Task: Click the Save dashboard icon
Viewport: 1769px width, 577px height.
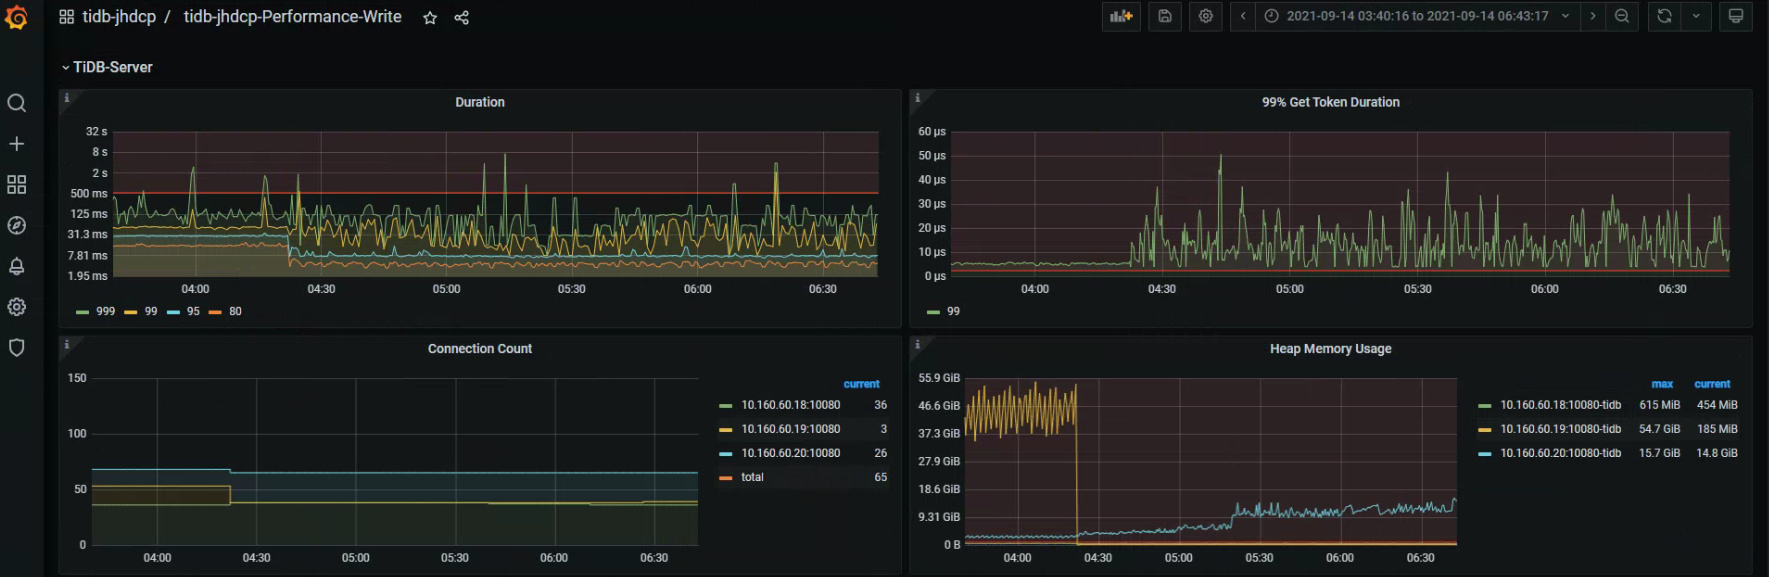Action: point(1165,16)
